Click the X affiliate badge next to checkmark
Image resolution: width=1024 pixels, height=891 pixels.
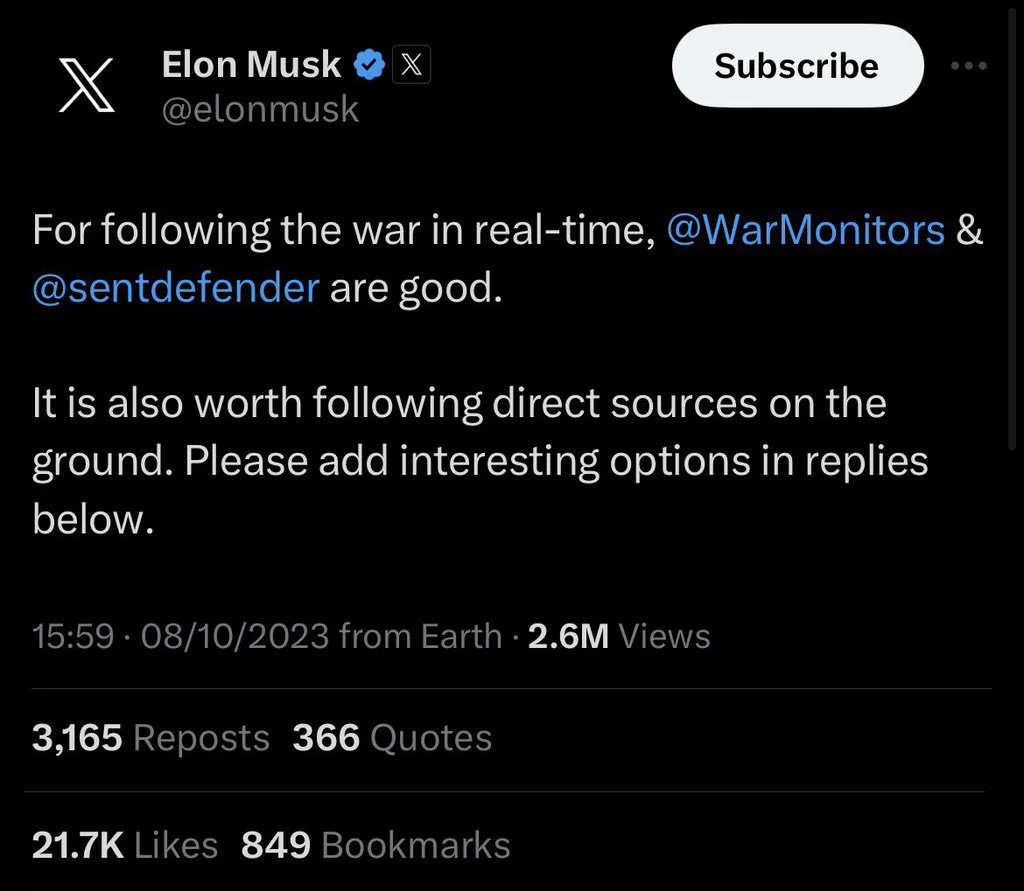click(411, 63)
